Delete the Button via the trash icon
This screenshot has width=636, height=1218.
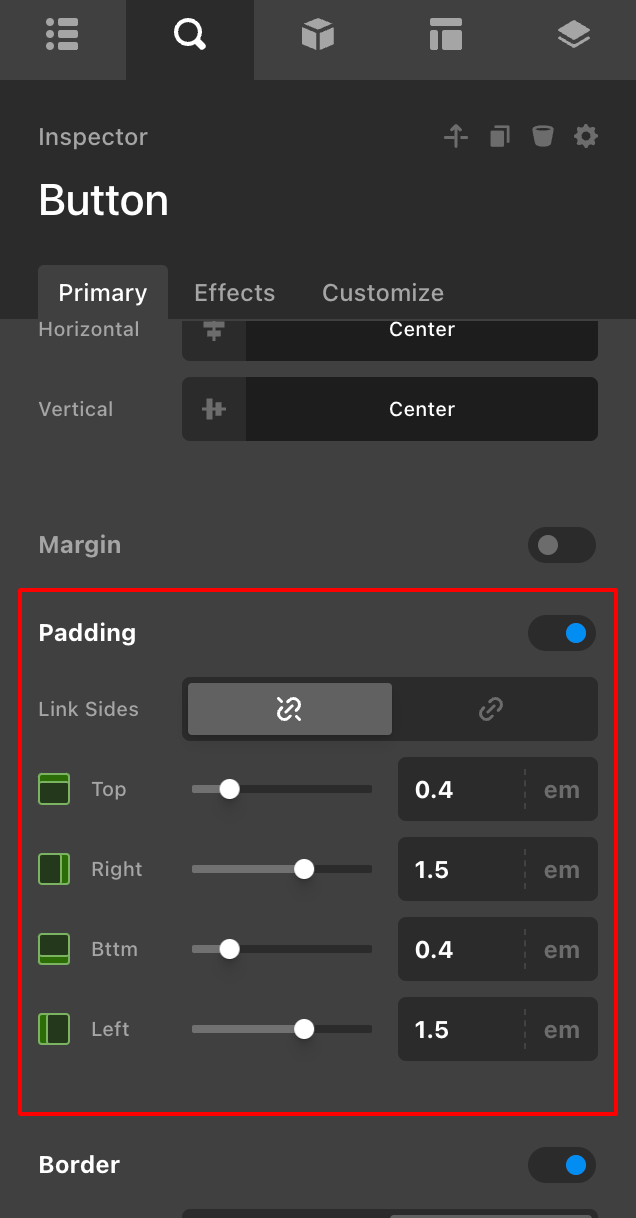(x=542, y=136)
